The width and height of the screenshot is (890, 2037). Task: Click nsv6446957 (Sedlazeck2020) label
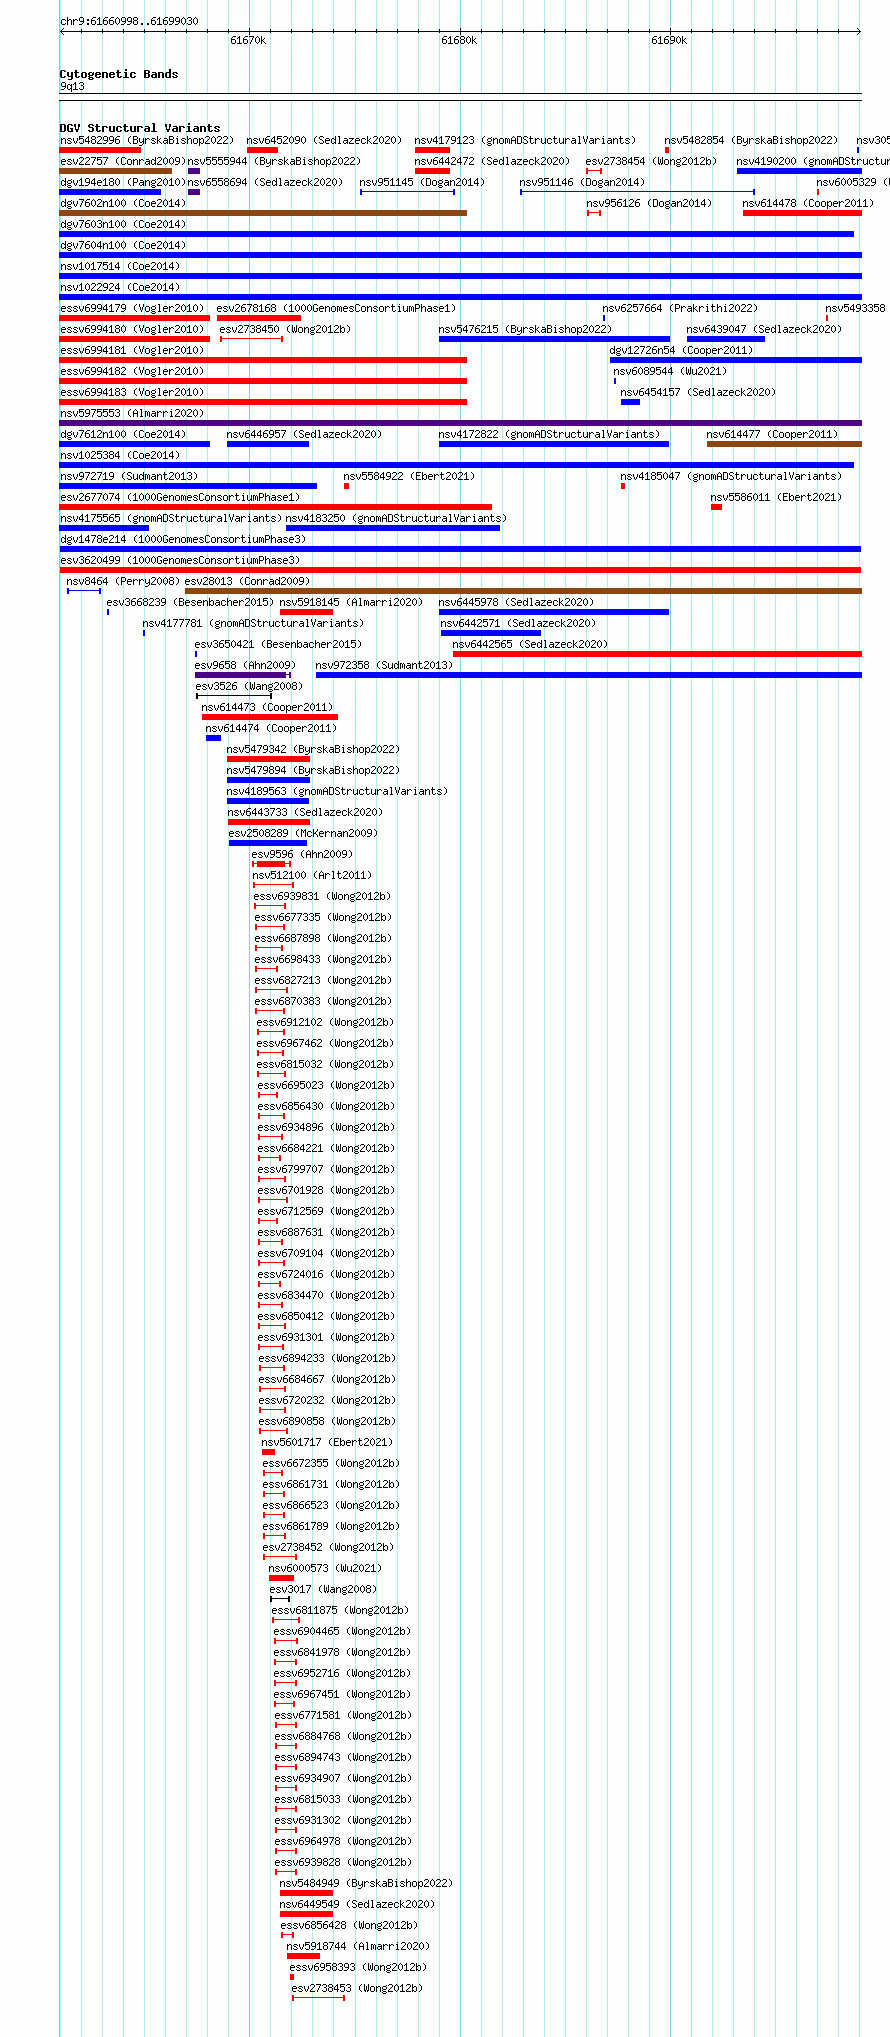click(x=304, y=435)
